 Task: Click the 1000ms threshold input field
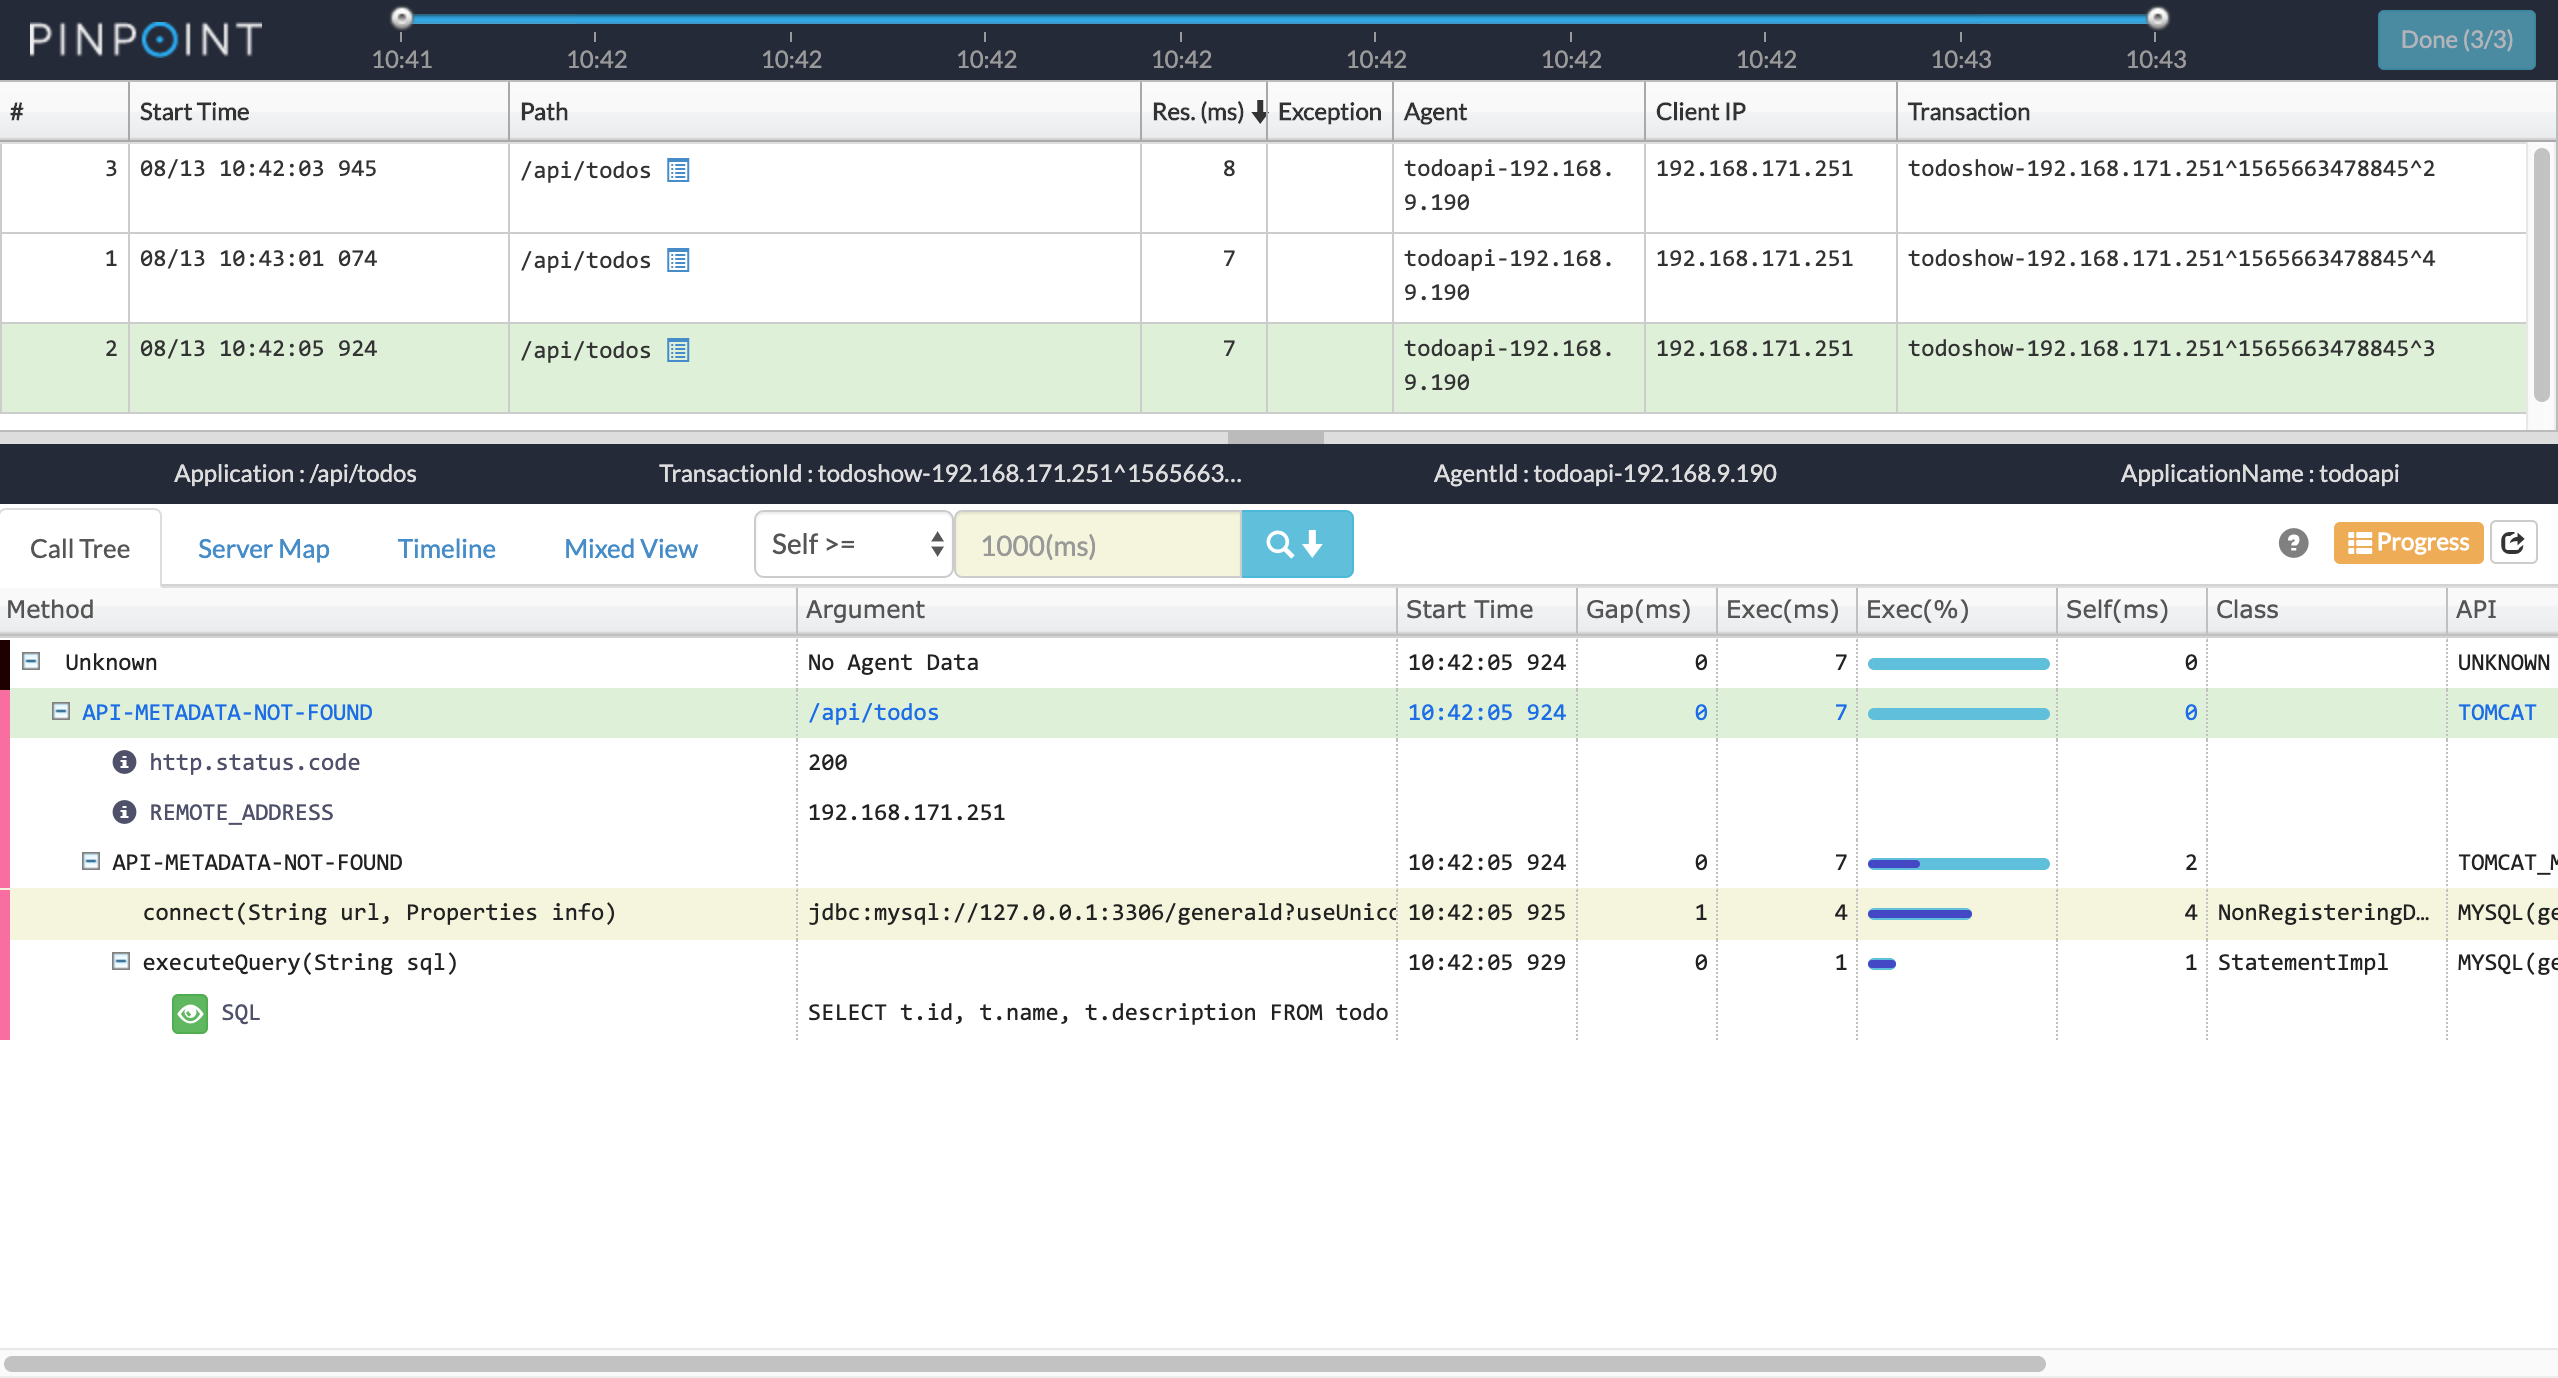point(1103,545)
